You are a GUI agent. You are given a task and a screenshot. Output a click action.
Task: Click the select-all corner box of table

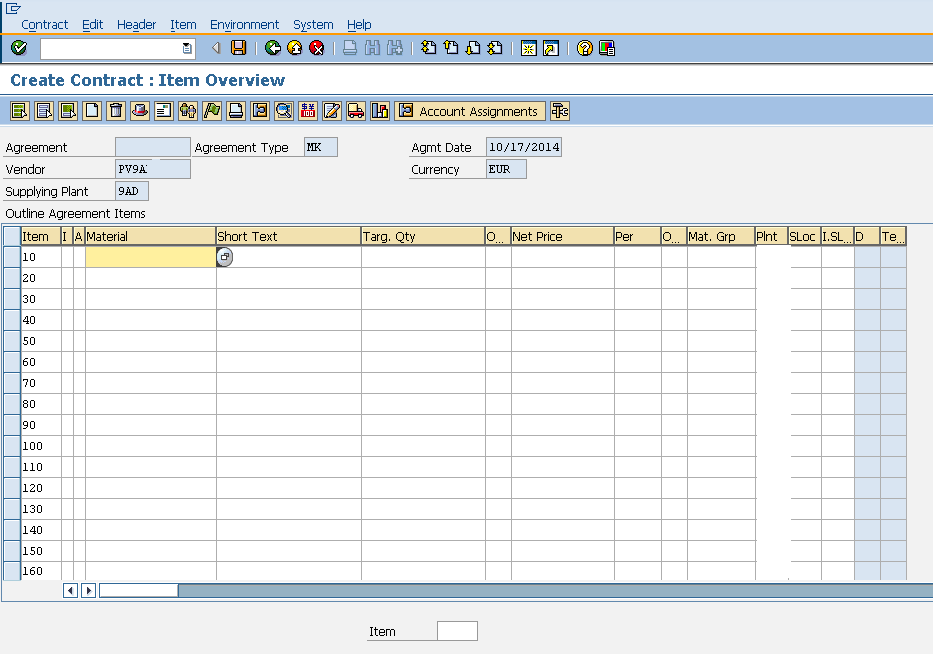[12, 236]
